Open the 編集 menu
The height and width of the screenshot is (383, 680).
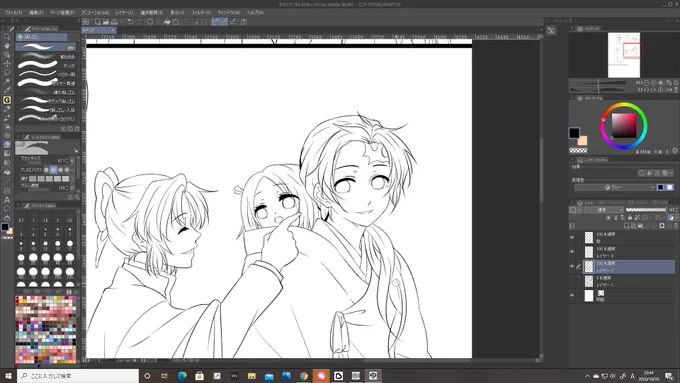pos(36,13)
